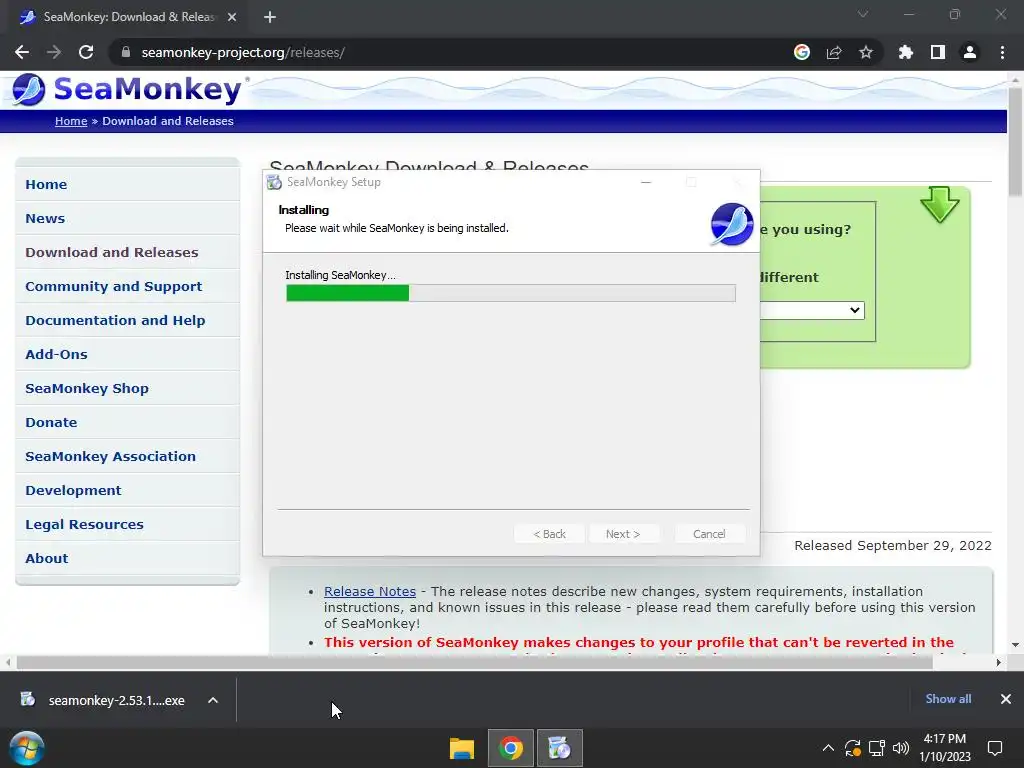Minimize the SeaMonkey Setup dialog
Image resolution: width=1024 pixels, height=768 pixels.
(646, 182)
